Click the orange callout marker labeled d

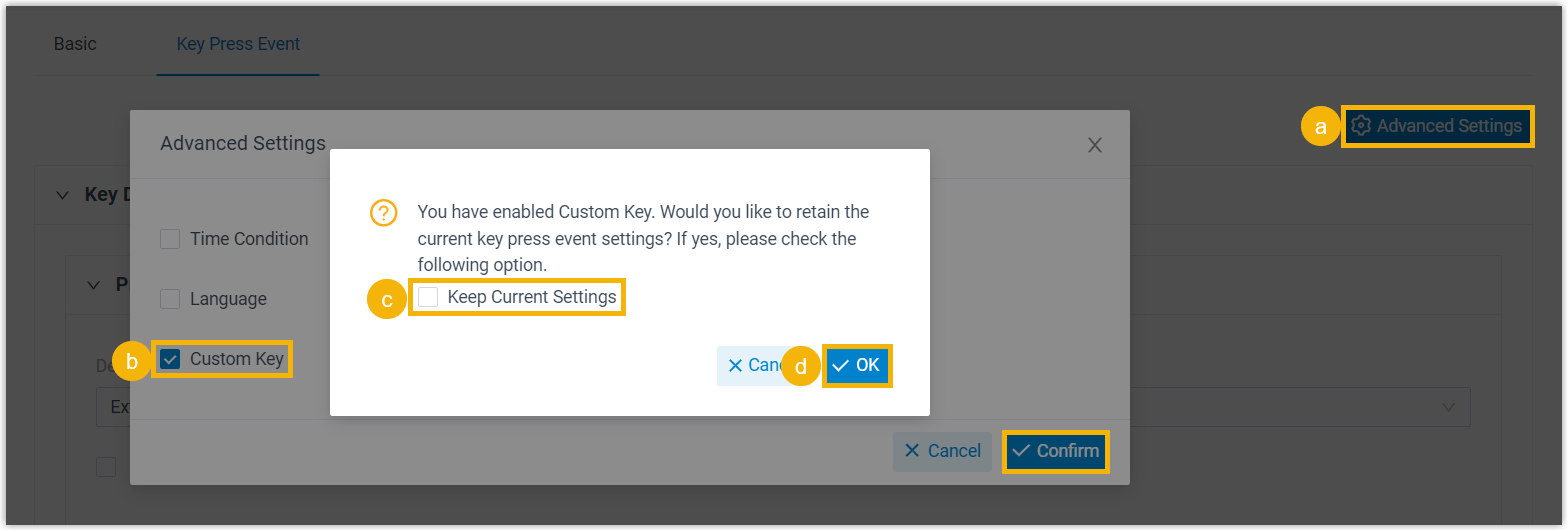(801, 367)
